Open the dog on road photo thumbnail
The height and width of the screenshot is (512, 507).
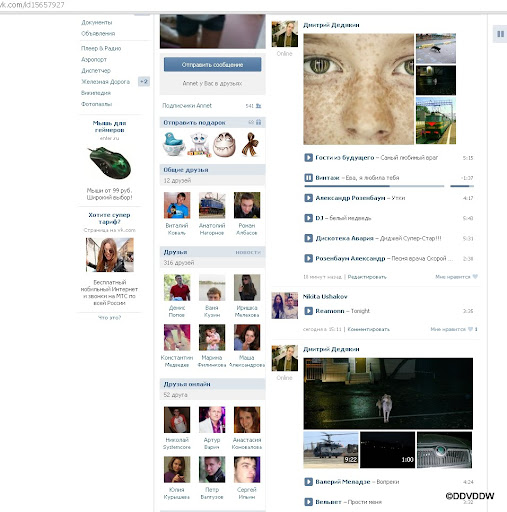click(436, 48)
